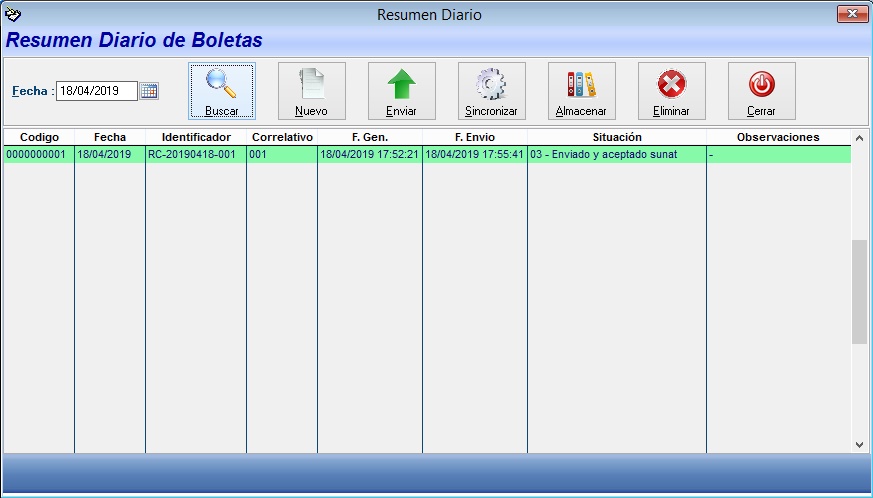The height and width of the screenshot is (498, 873).
Task: Click the Observaciones column header
Action: 778,137
